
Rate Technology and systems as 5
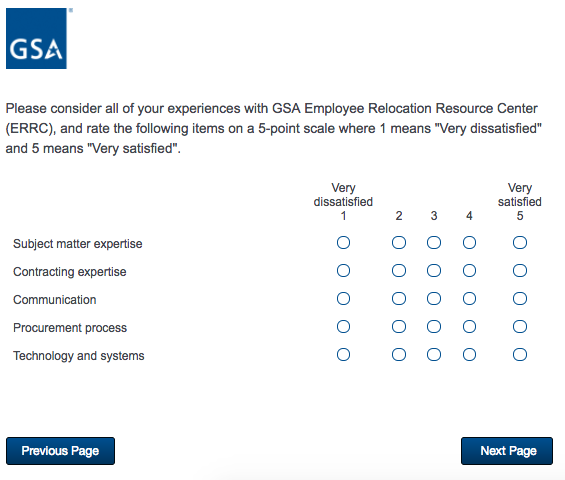click(x=520, y=355)
